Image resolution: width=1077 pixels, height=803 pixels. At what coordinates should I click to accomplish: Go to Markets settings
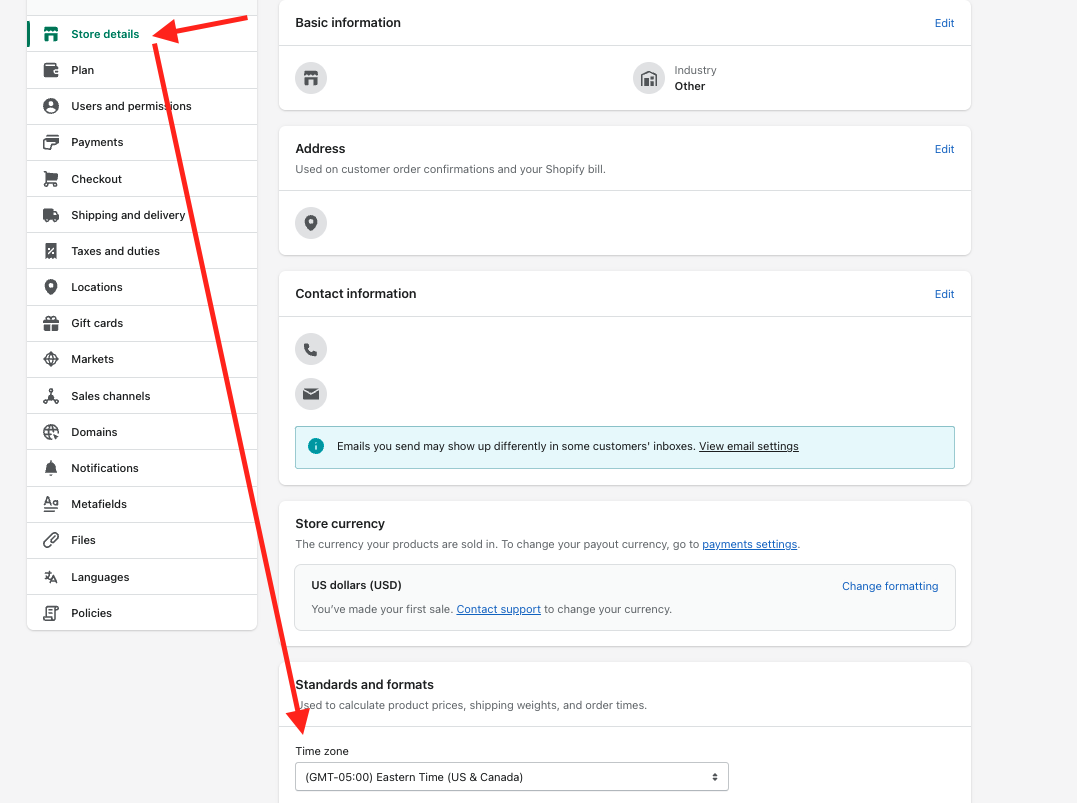(x=141, y=359)
